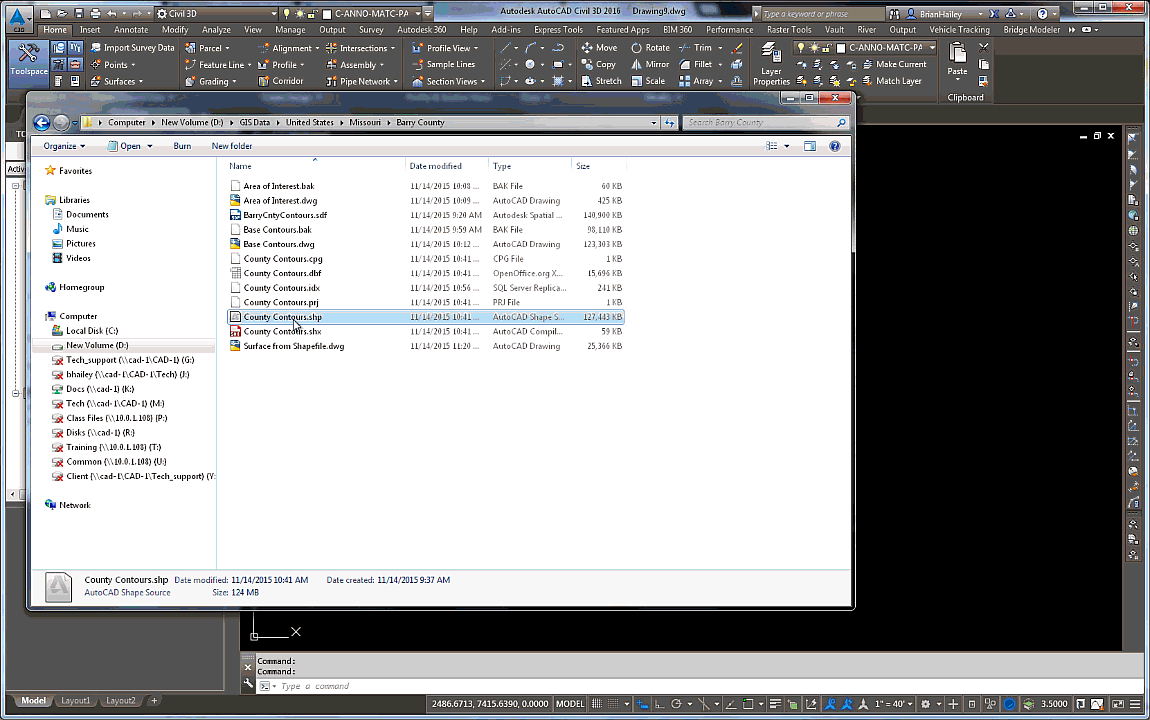This screenshot has width=1150, height=720.
Task: Switch to Raster Tools tab
Action: 789,29
